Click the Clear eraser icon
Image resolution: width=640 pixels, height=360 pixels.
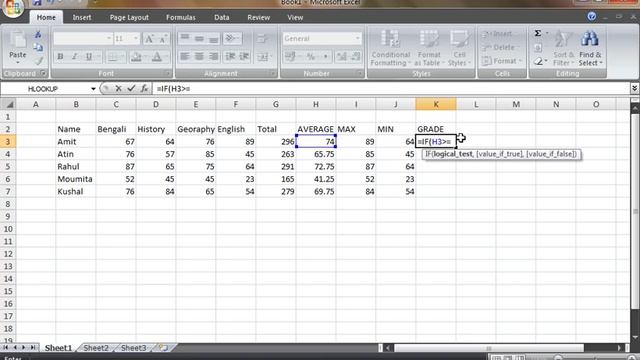(538, 61)
